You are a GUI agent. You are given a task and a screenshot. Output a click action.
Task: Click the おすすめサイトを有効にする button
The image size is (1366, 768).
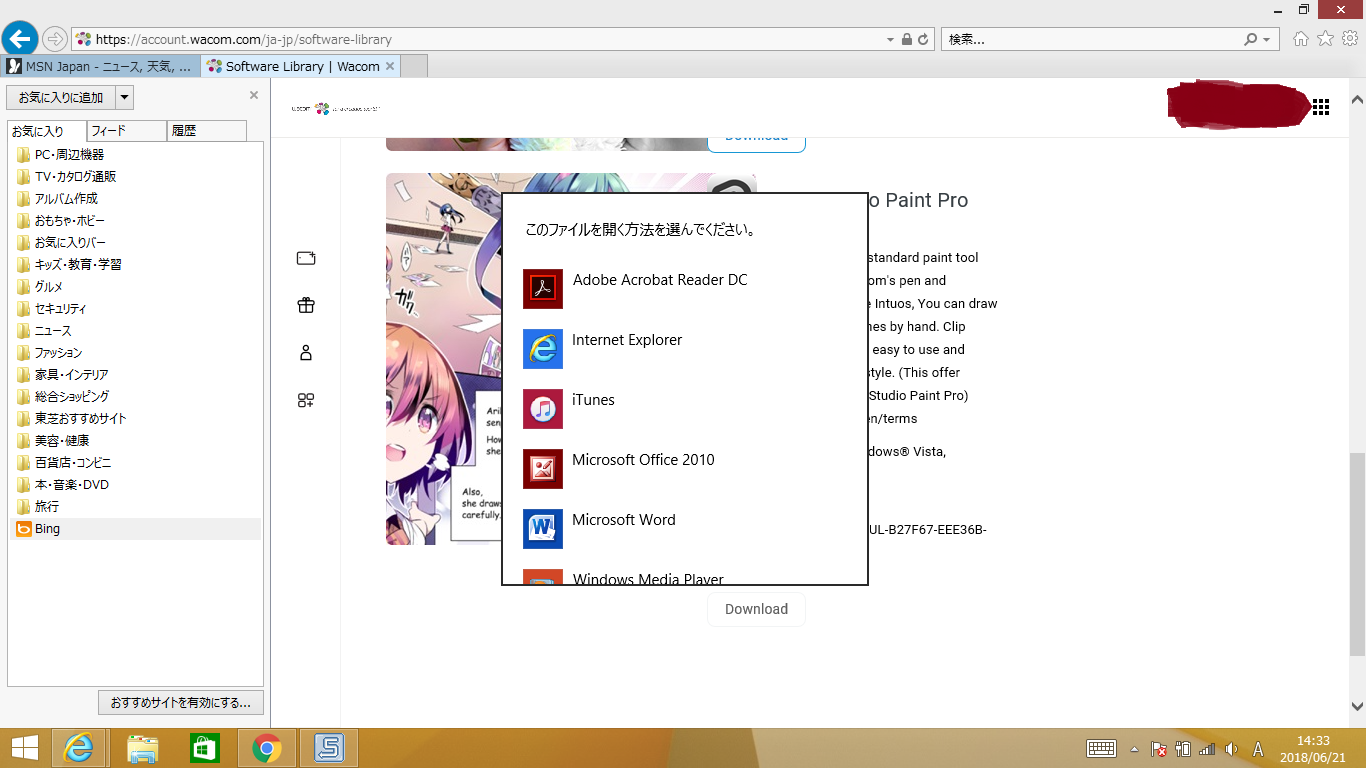(181, 702)
